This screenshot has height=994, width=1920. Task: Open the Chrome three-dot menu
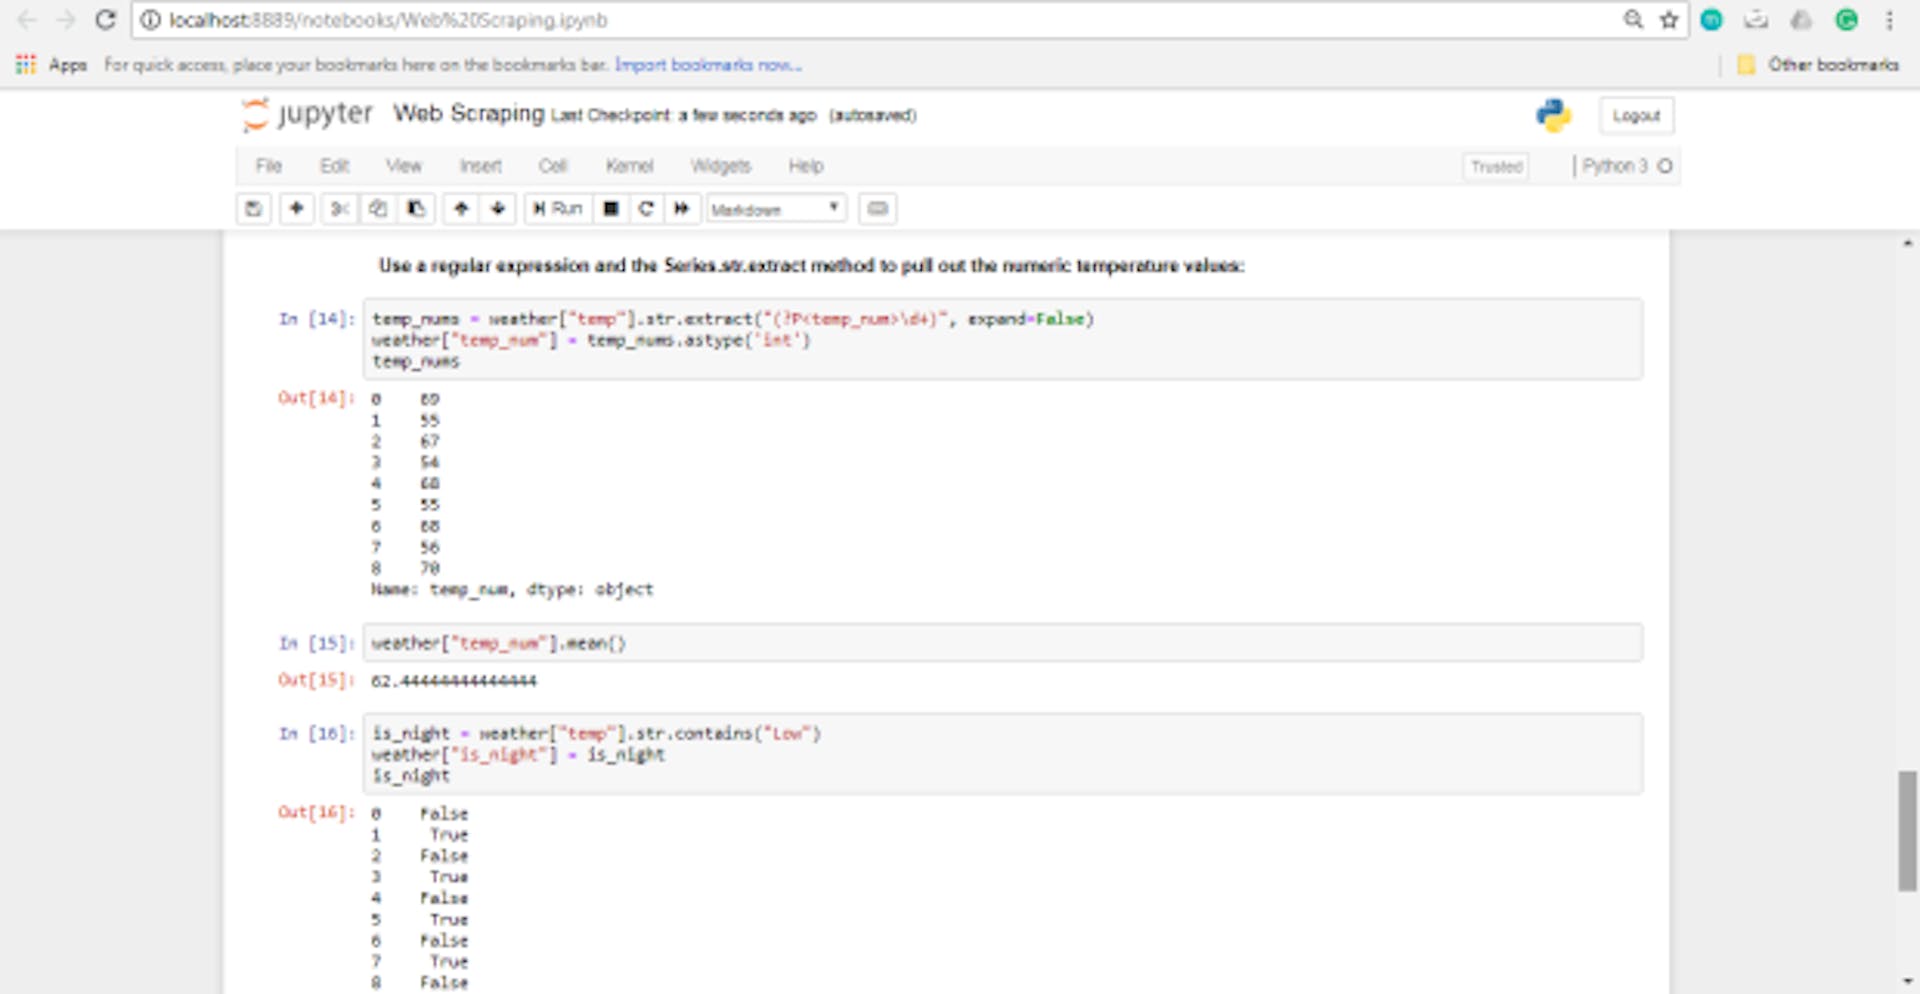[x=1889, y=20]
